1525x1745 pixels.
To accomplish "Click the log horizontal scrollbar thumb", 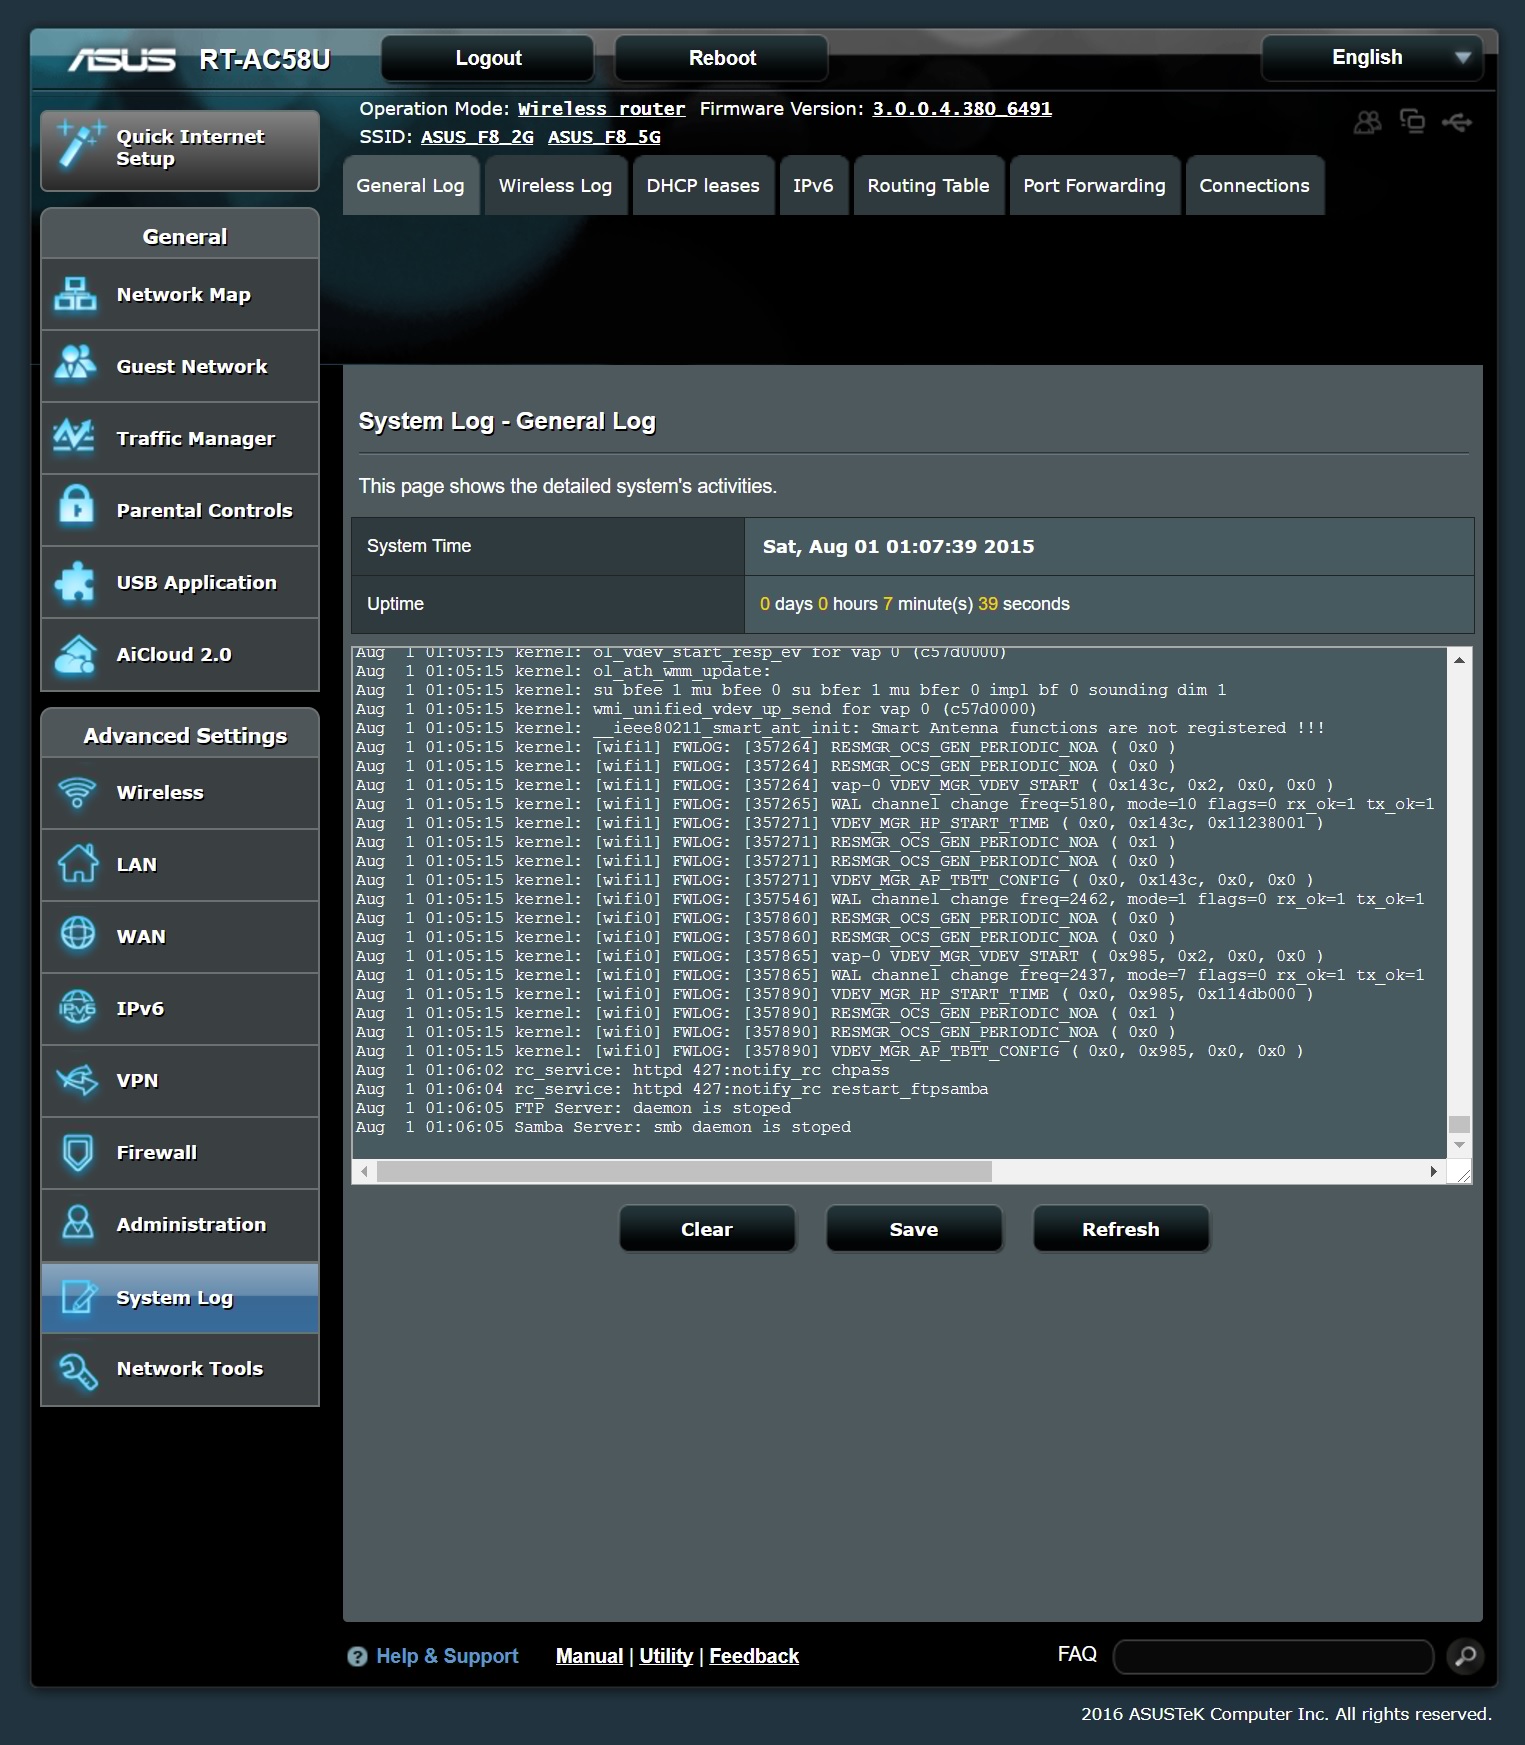I will pos(684,1171).
